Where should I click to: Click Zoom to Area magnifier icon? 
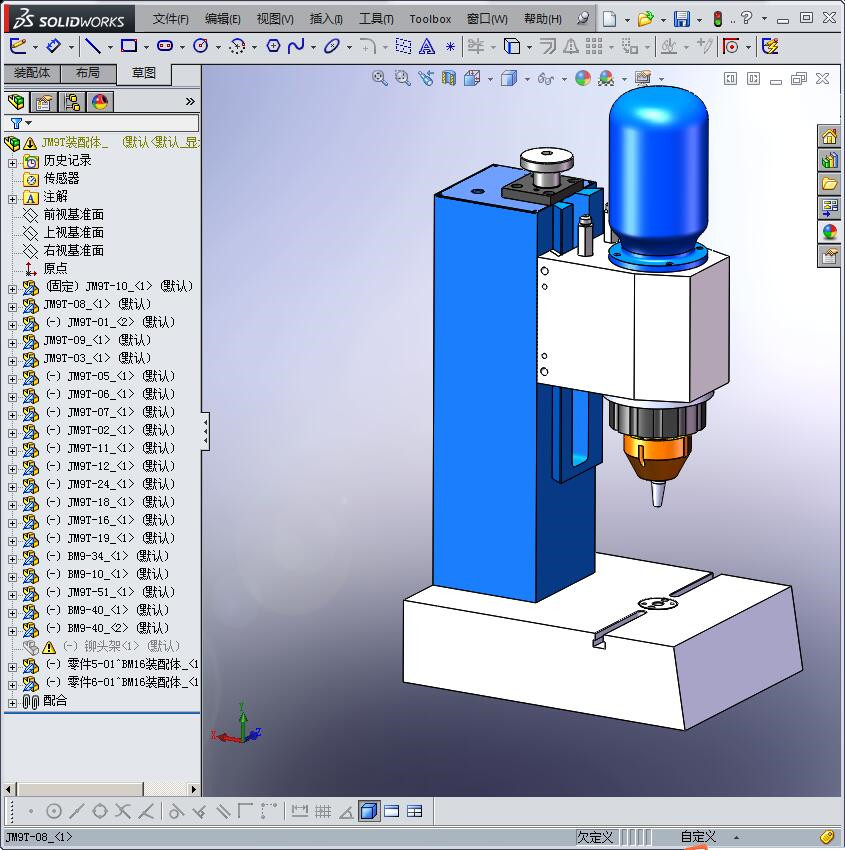(x=403, y=79)
